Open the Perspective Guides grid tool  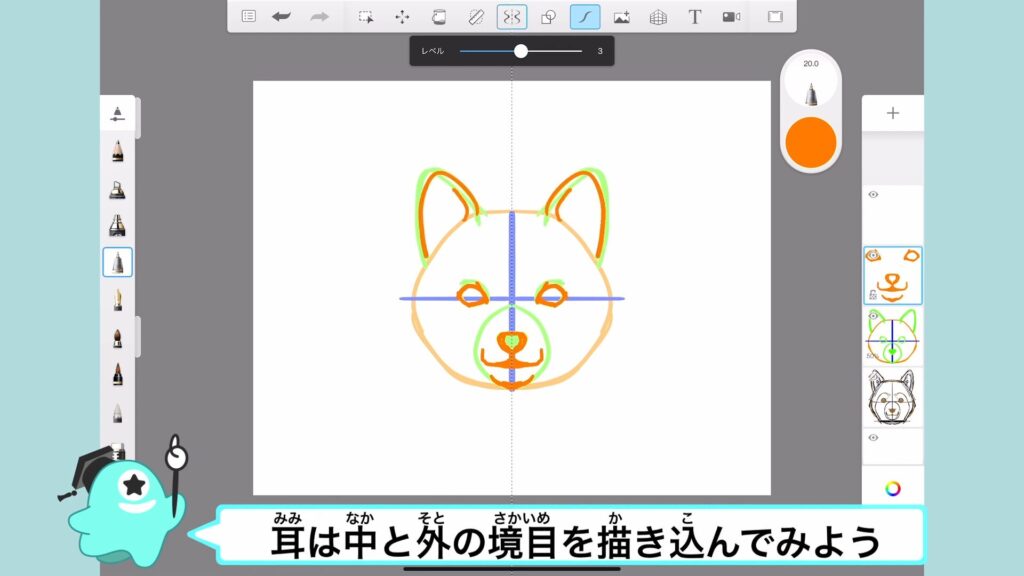pyautogui.click(x=658, y=16)
